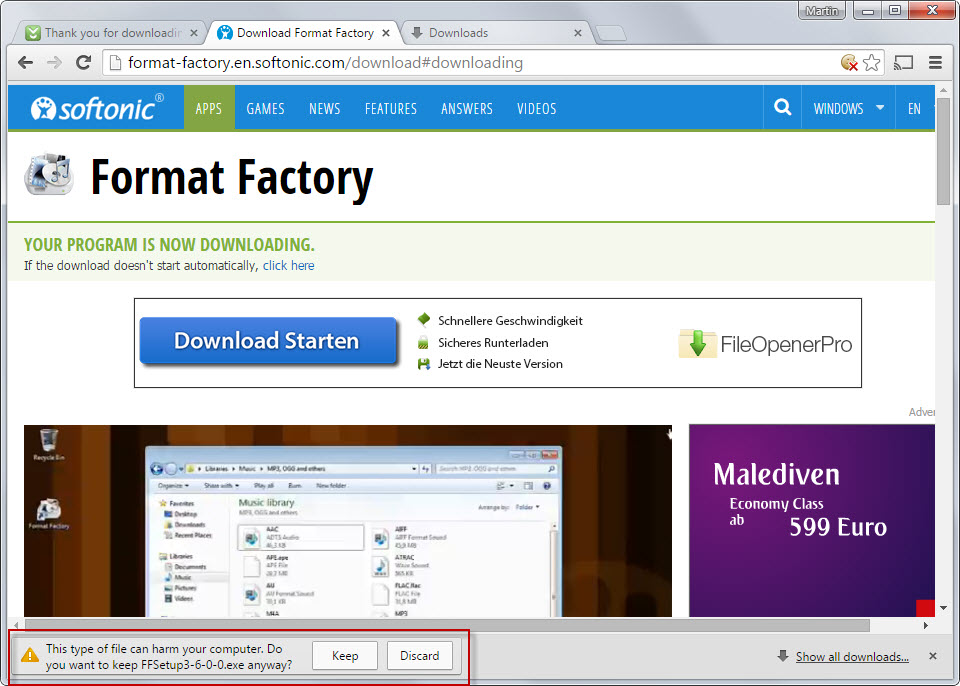Open VIDEOS menu item
The width and height of the screenshot is (960, 686).
[x=536, y=108]
